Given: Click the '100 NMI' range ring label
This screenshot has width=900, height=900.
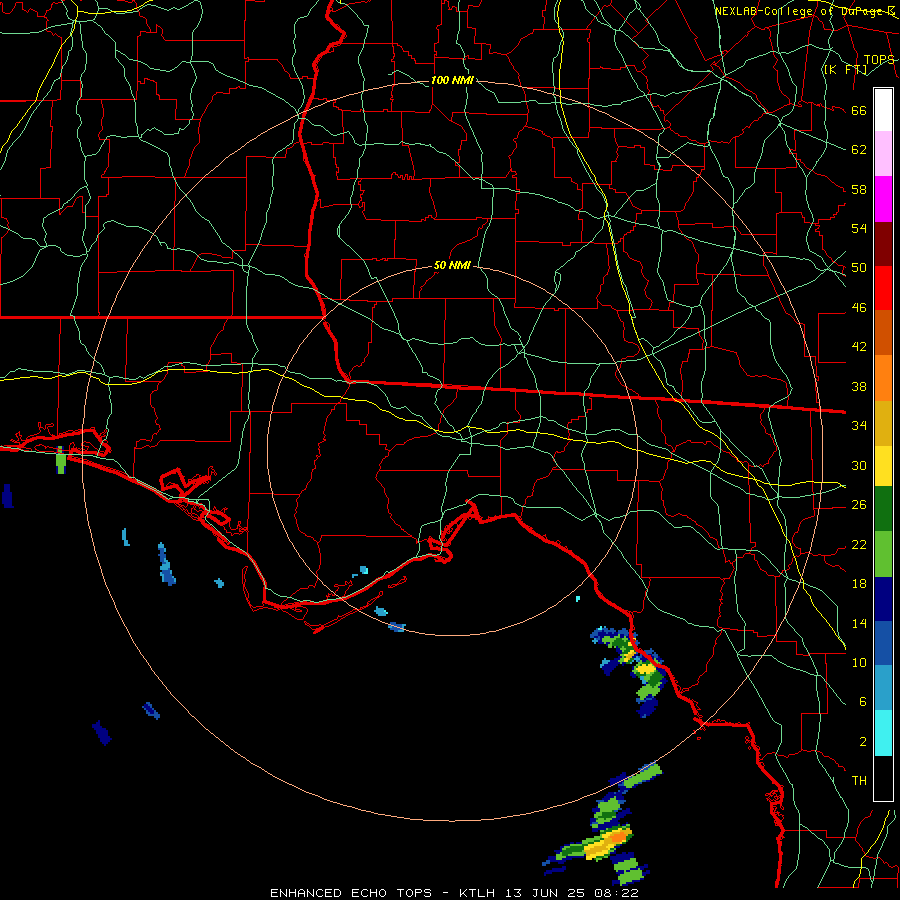Looking at the screenshot, I should (x=452, y=80).
